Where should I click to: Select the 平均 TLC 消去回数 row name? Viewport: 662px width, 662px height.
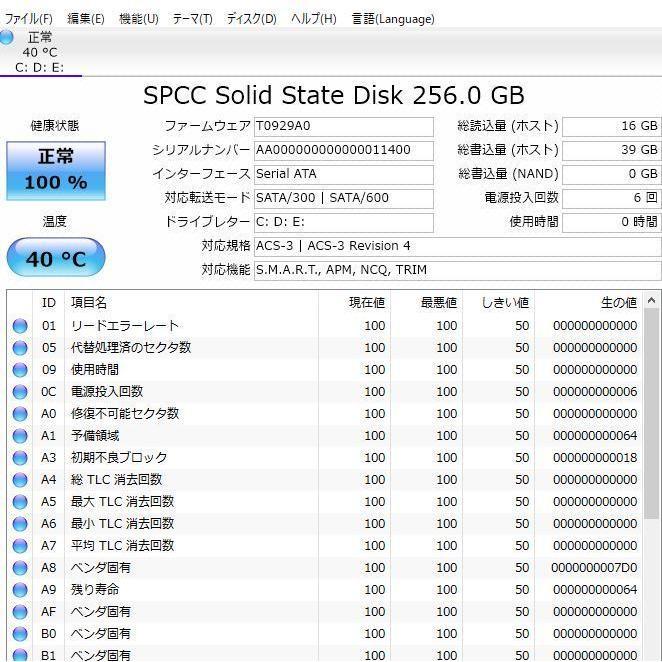(122, 546)
